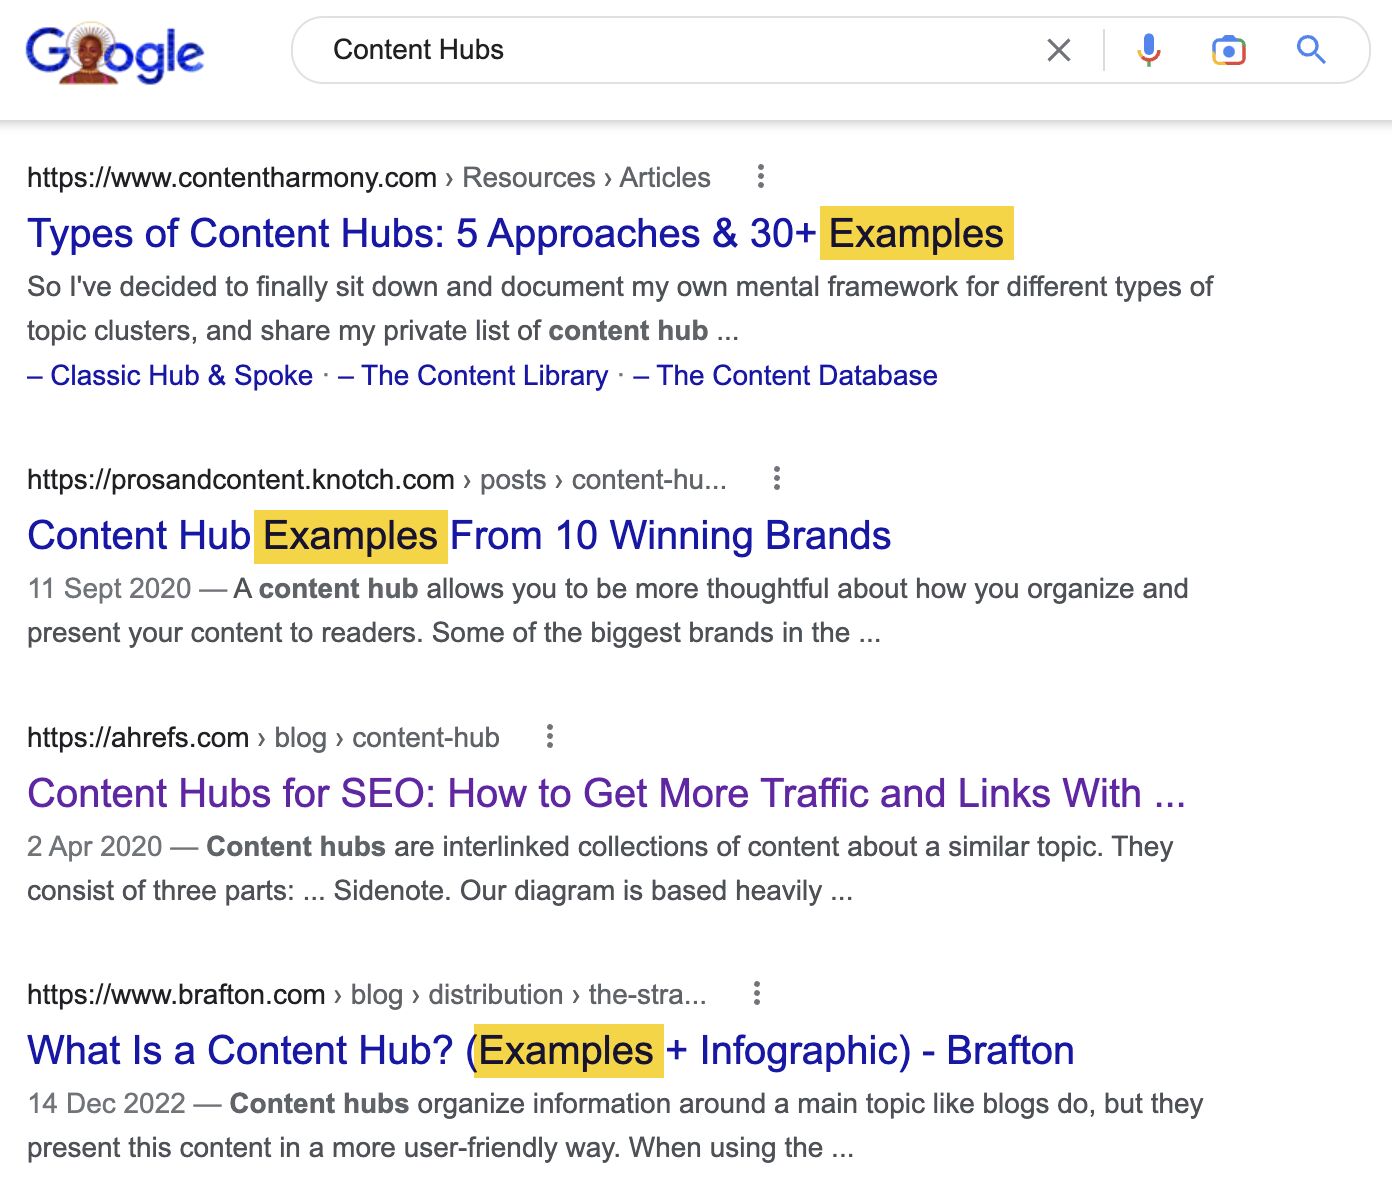Click inside the search box showing 'Content Hubs'
1392x1190 pixels.
[x=600, y=49]
